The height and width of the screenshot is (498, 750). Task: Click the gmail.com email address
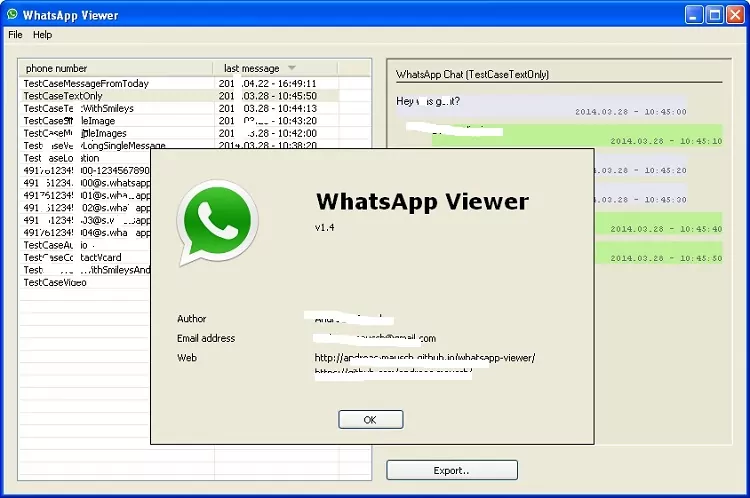point(375,338)
